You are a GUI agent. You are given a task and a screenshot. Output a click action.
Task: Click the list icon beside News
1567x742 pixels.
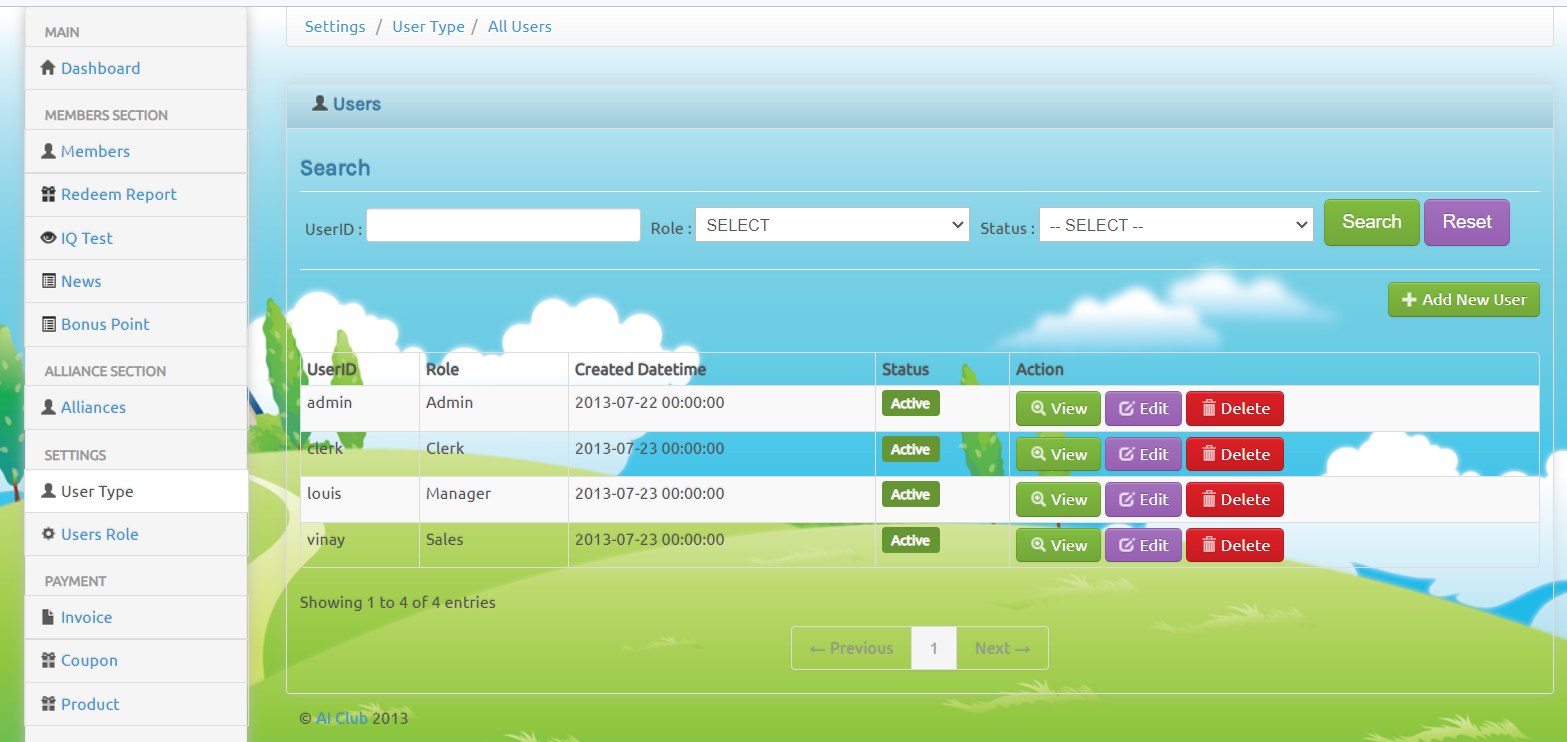(48, 281)
